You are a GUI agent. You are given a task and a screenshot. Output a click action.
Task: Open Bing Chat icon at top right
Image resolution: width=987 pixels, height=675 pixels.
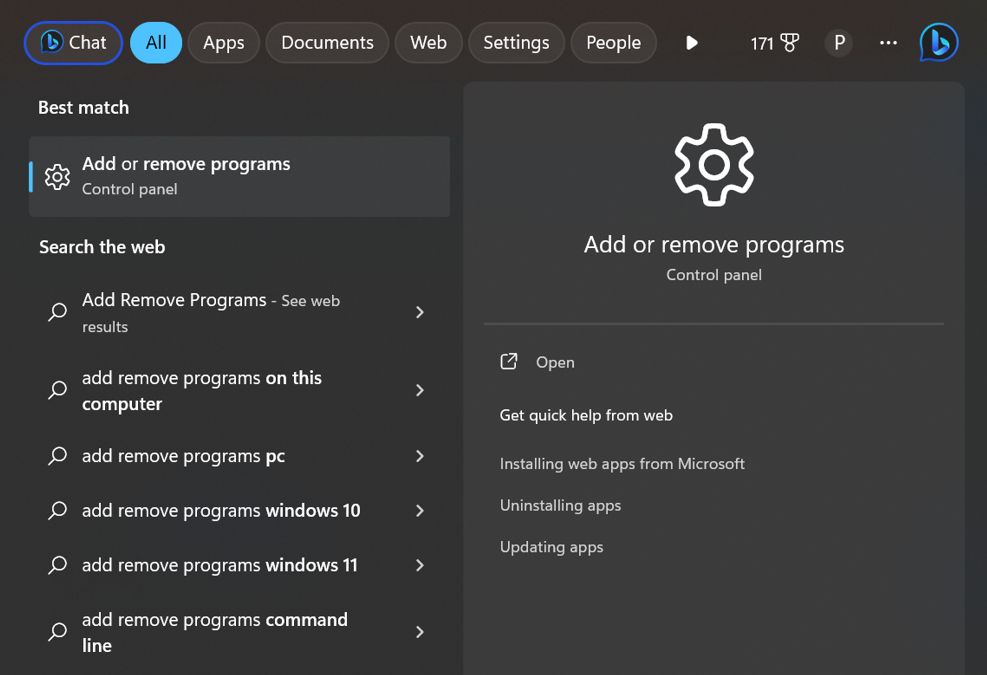(938, 43)
